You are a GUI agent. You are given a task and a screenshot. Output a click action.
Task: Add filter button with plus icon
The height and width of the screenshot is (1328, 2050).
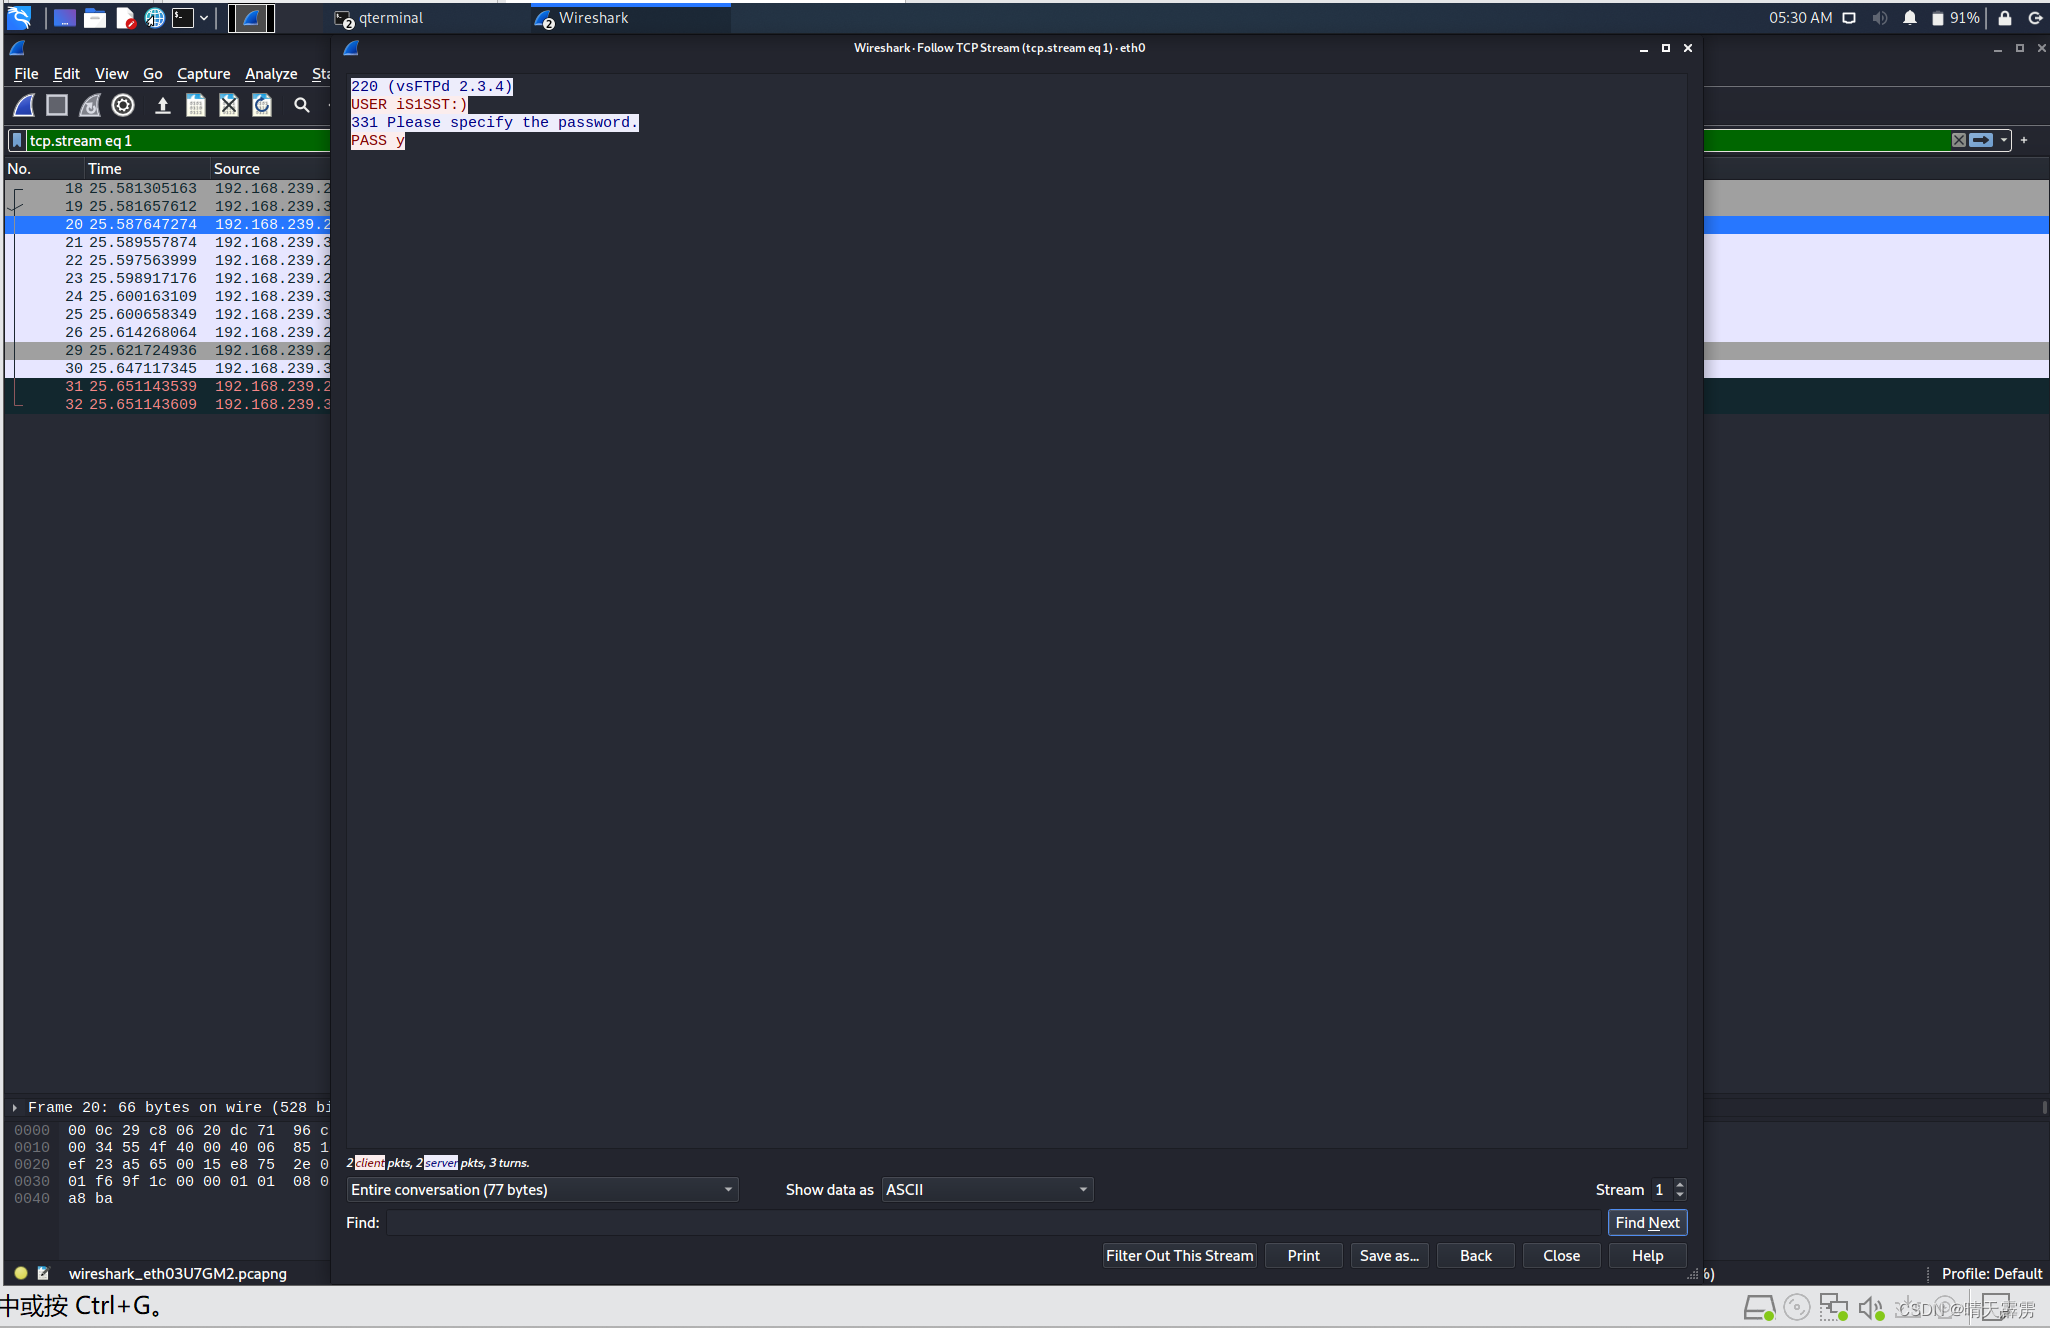(x=2024, y=140)
